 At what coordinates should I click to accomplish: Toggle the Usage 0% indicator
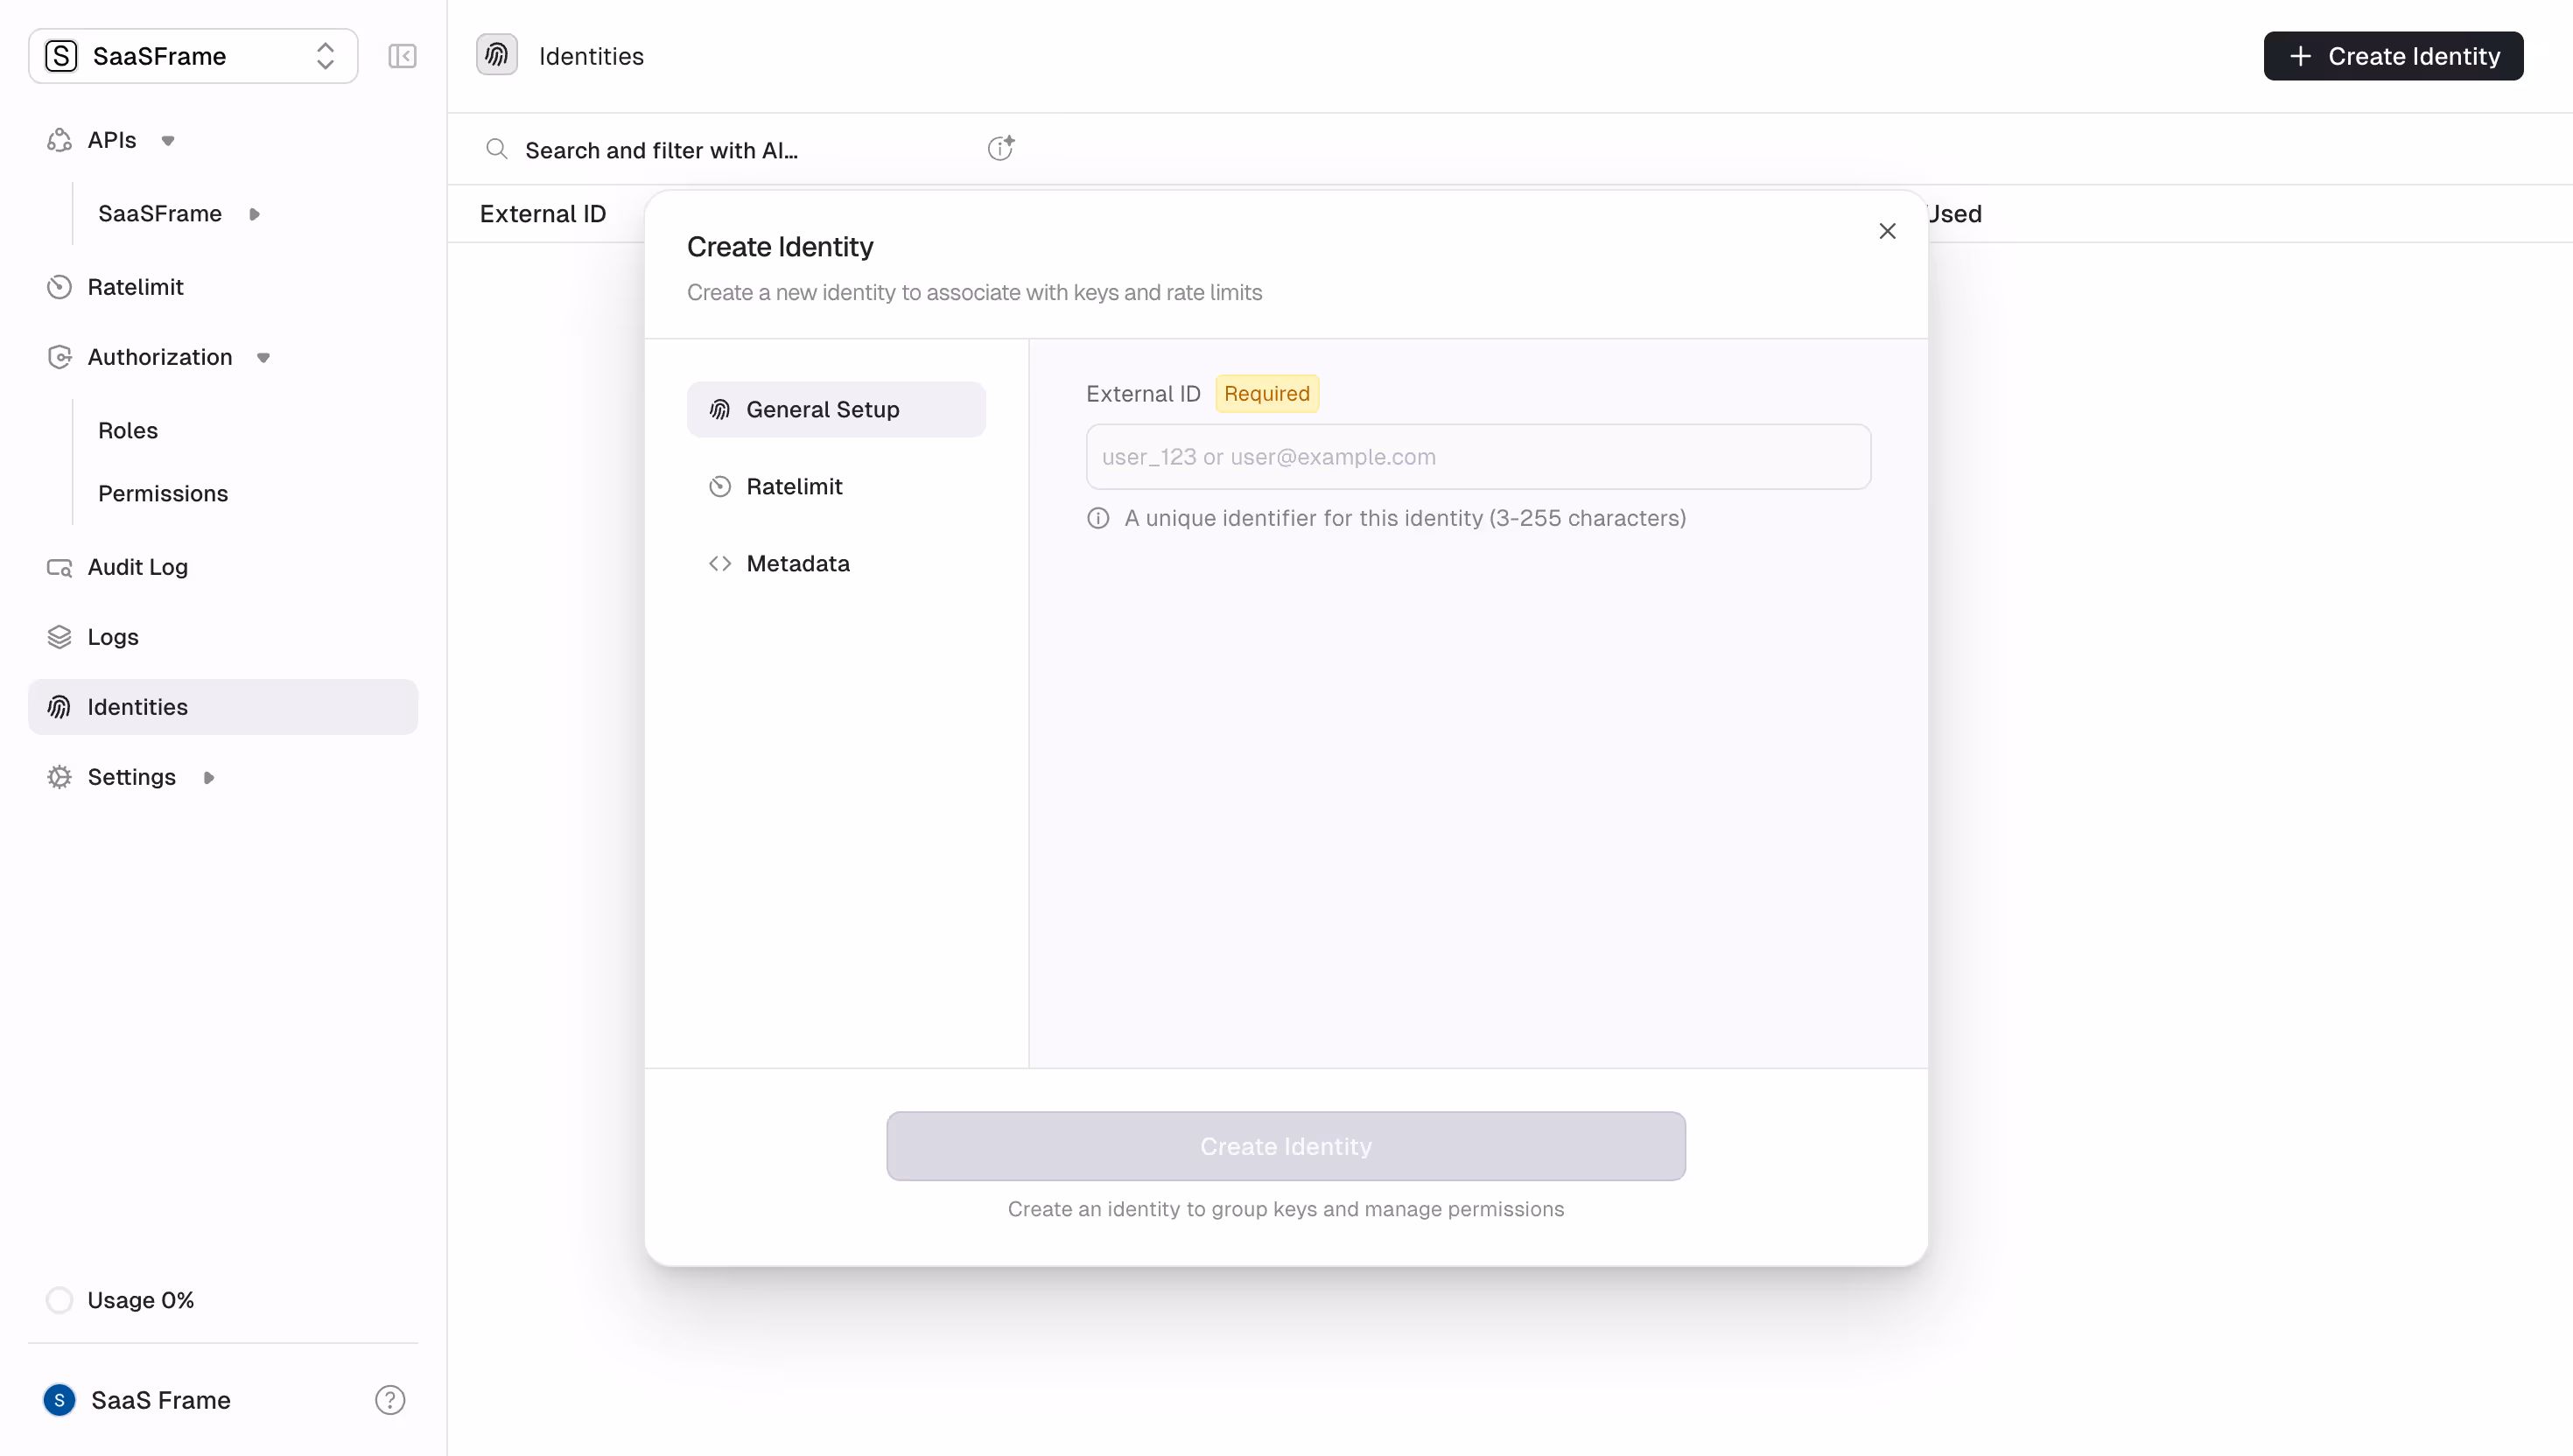pos(59,1299)
